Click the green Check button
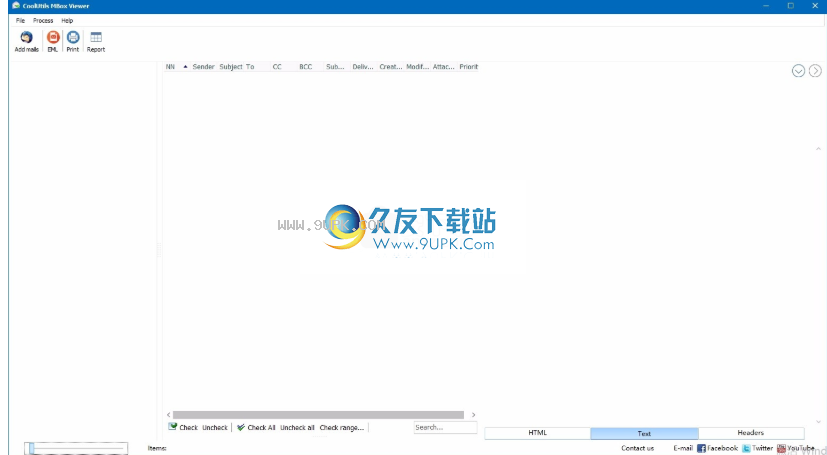This screenshot has width=827, height=455. coord(183,427)
